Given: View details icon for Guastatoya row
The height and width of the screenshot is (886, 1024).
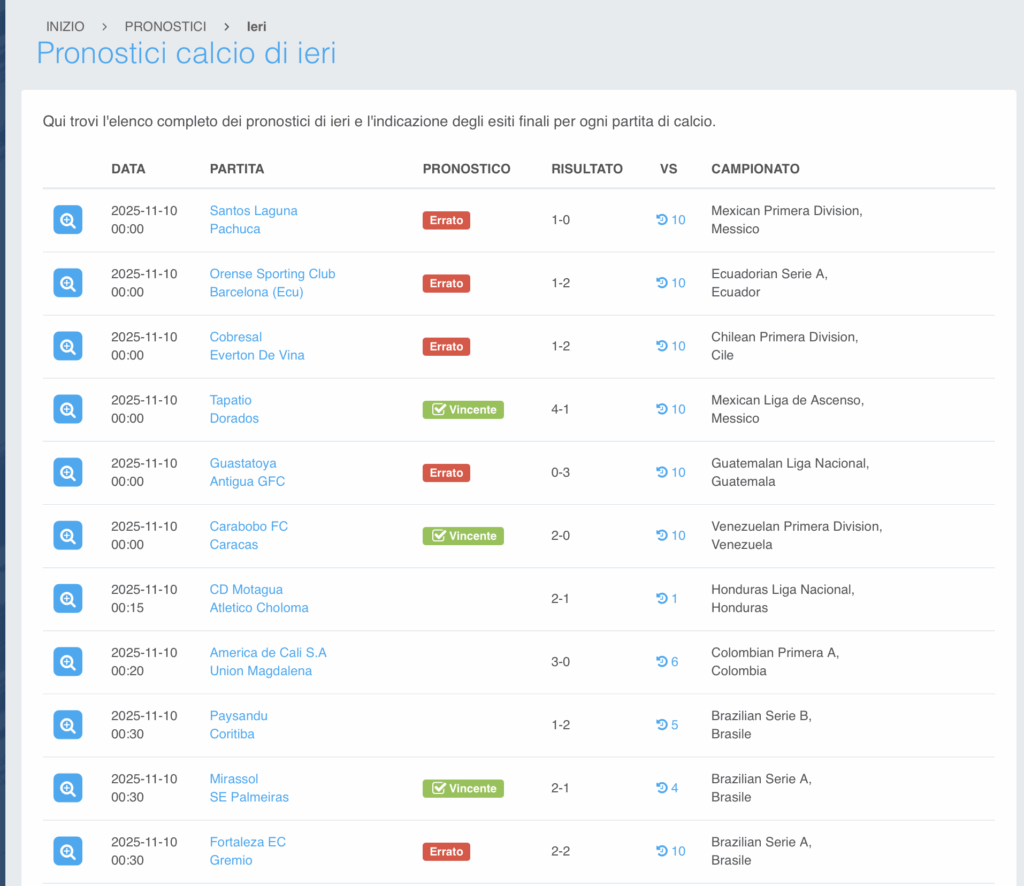Looking at the screenshot, I should point(67,472).
